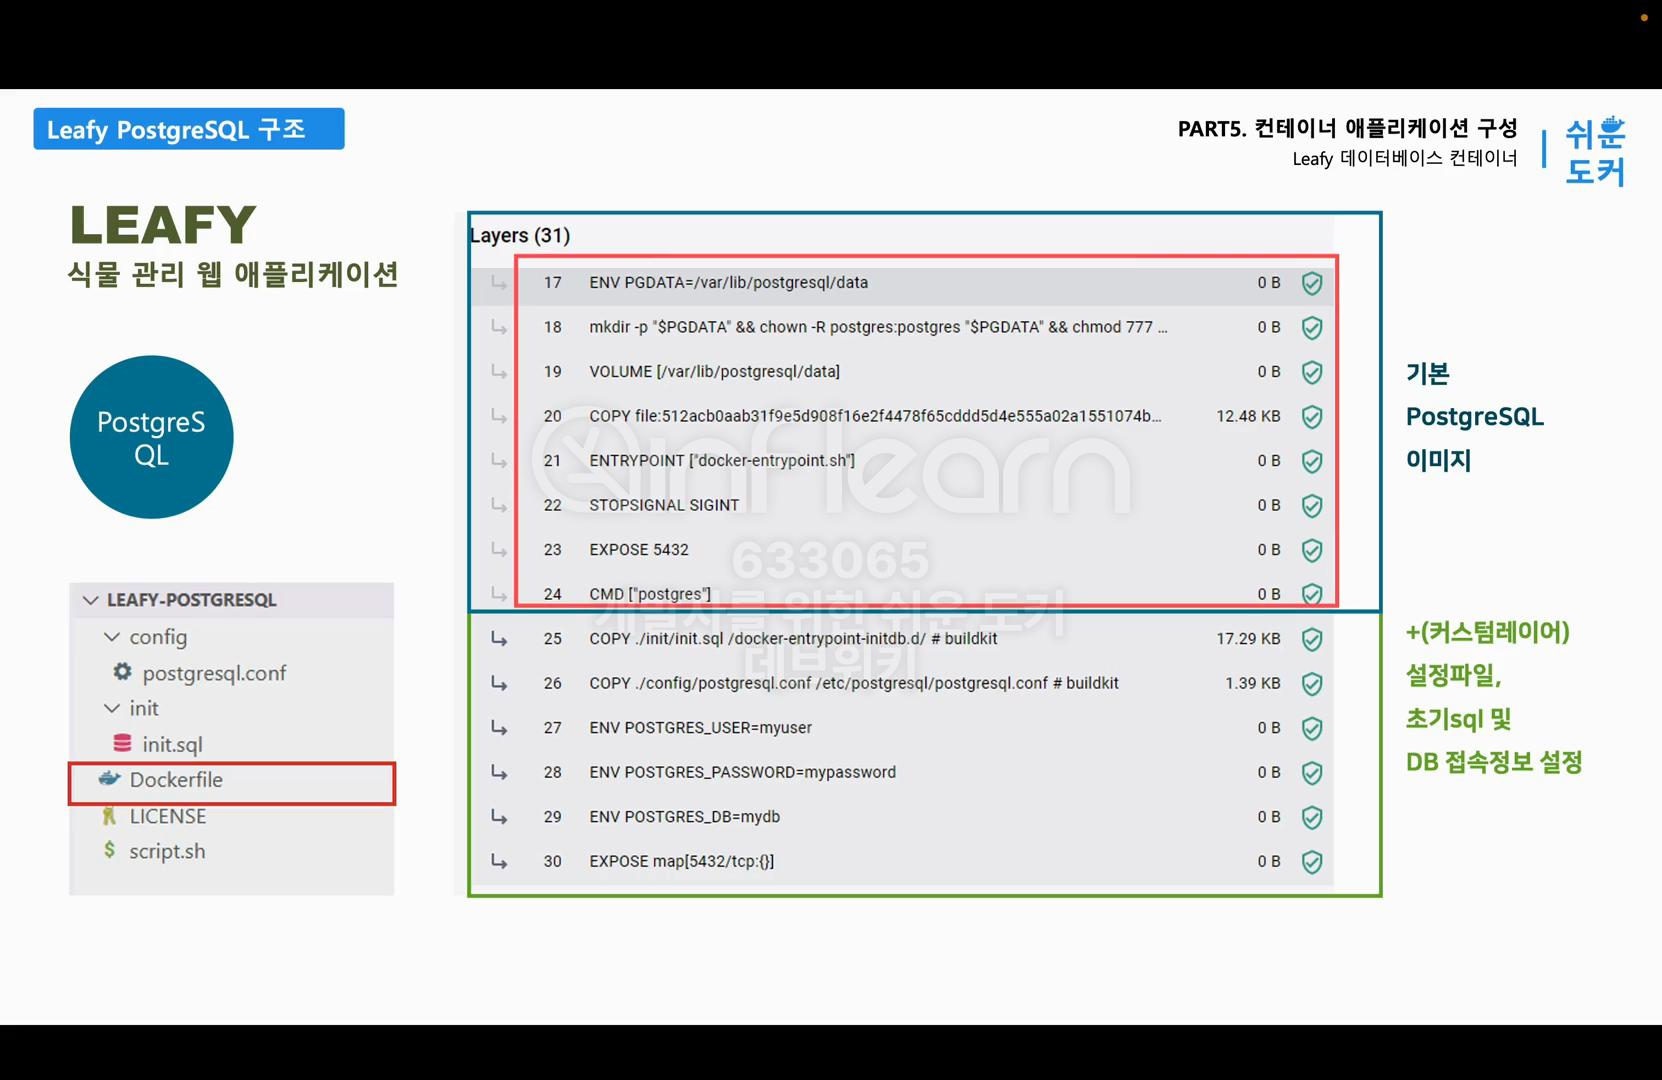Click the 쉬운 도커 logo
Image resolution: width=1662 pixels, height=1080 pixels.
pyautogui.click(x=1595, y=151)
